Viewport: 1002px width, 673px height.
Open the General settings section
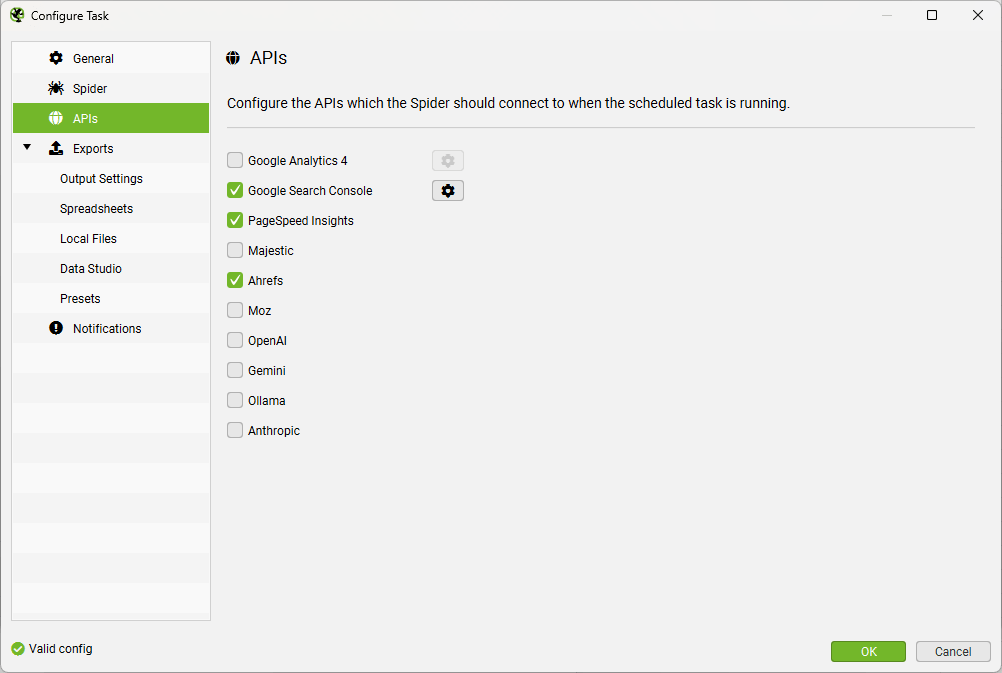click(111, 58)
